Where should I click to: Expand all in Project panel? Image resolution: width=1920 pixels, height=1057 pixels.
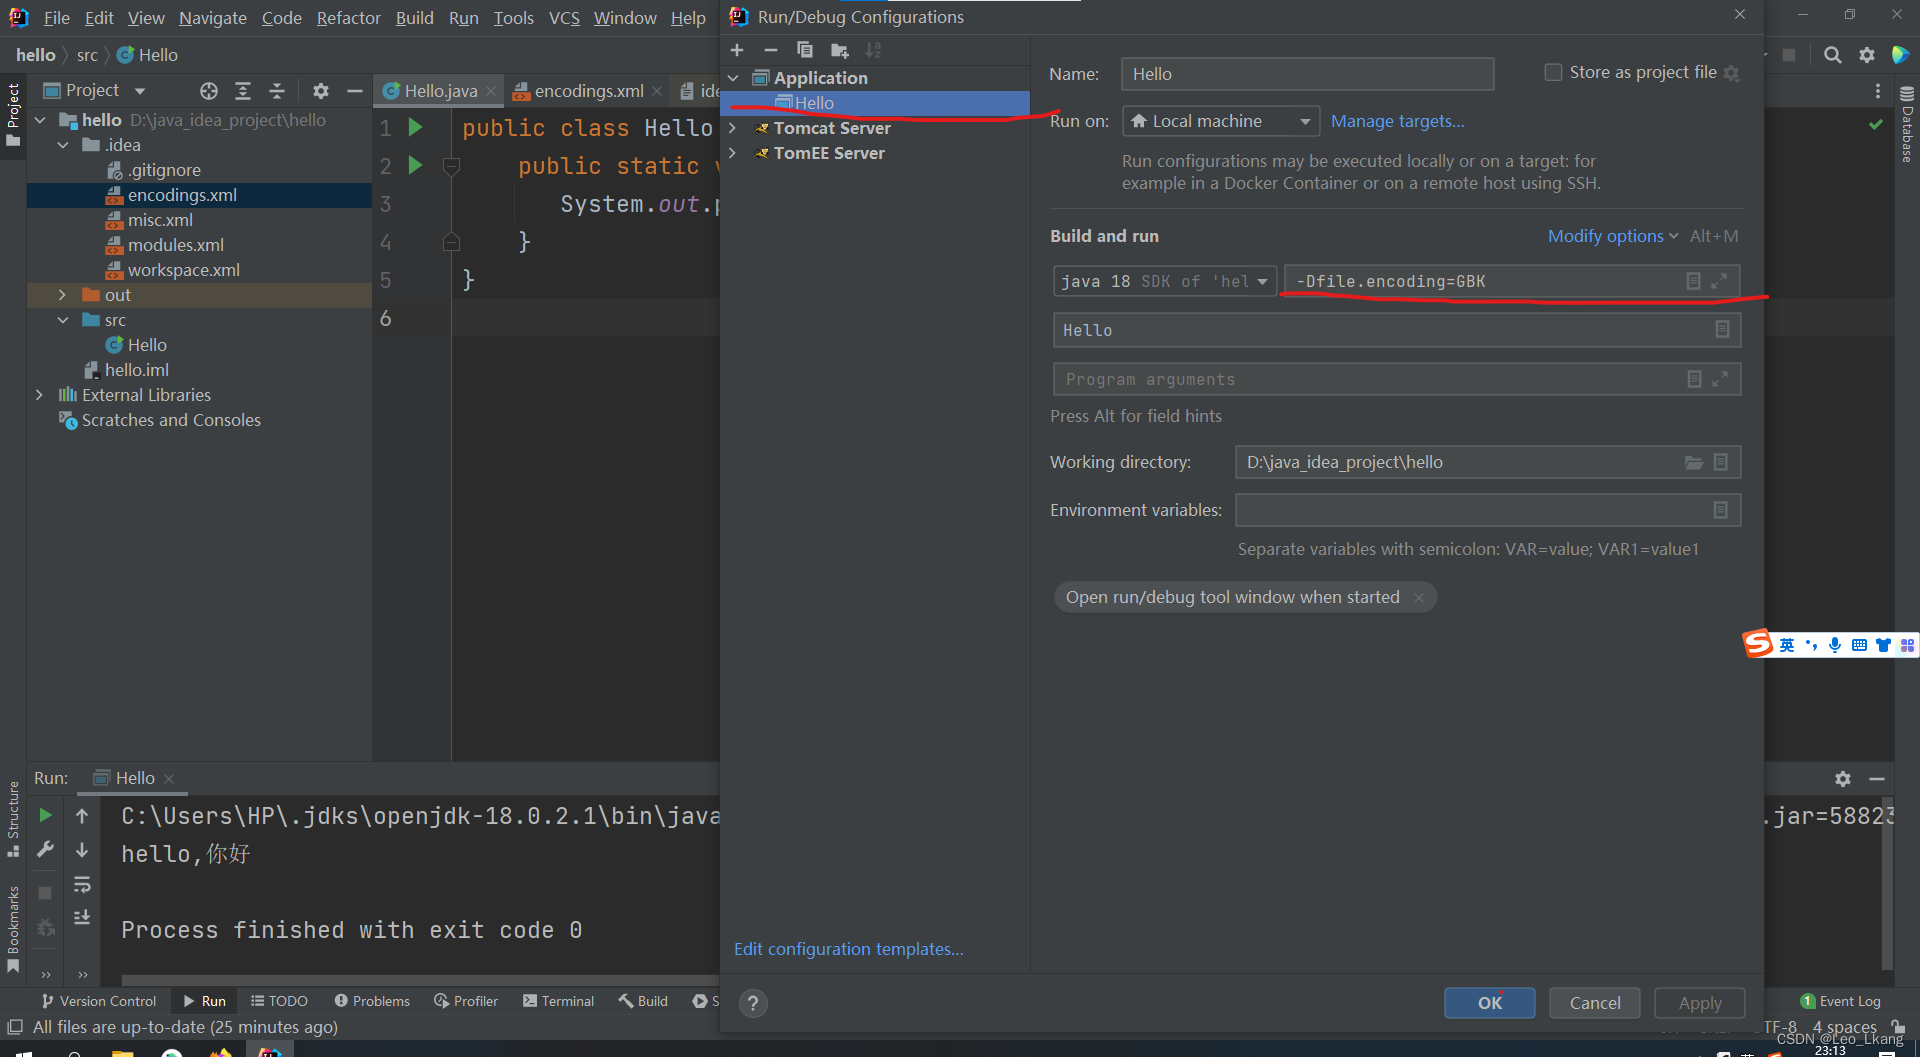(242, 91)
